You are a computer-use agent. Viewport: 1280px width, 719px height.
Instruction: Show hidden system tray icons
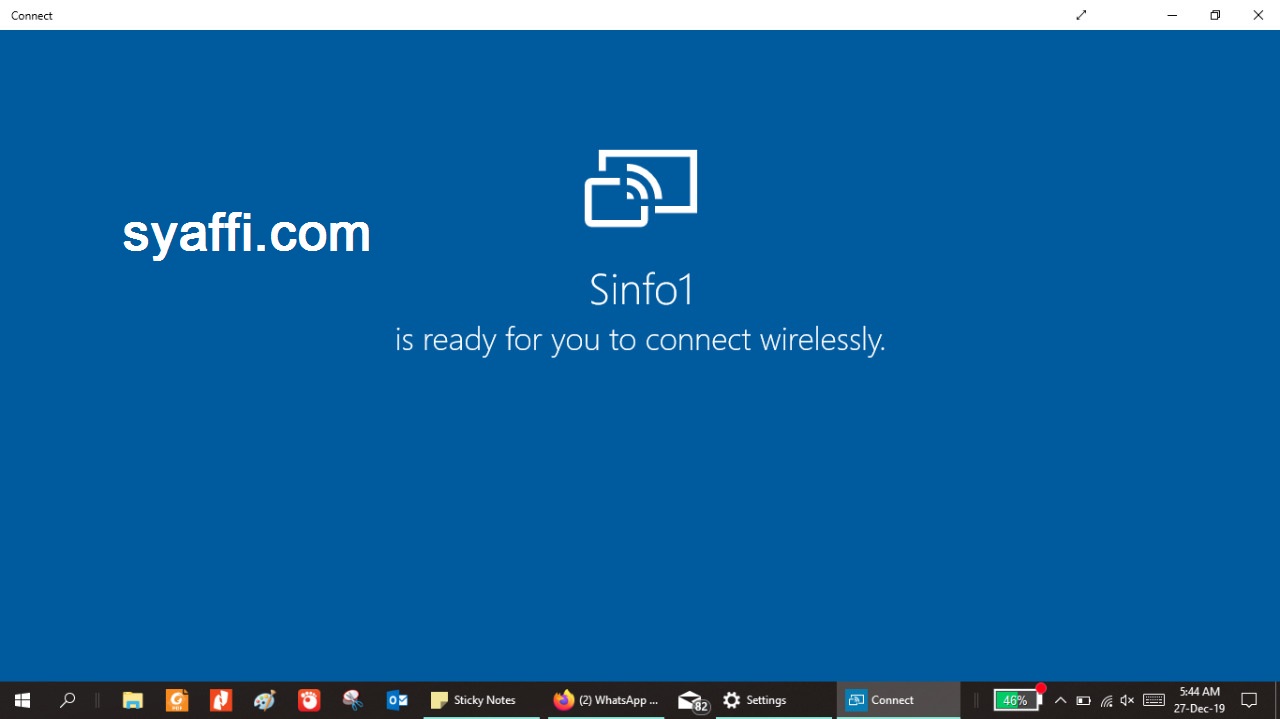pos(1060,700)
